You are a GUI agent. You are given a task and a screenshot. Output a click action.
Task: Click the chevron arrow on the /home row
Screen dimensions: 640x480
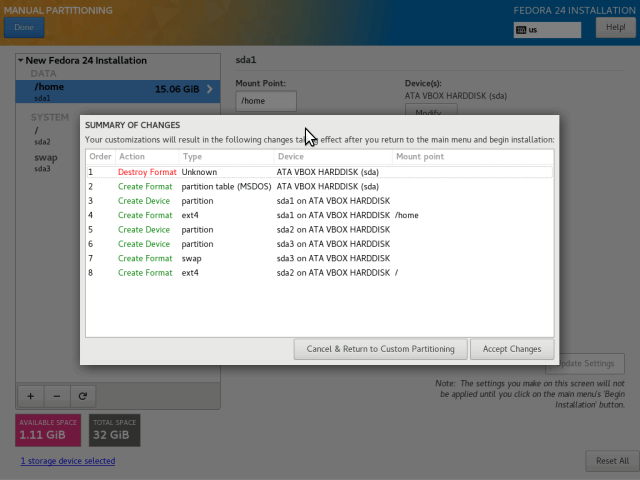[210, 89]
